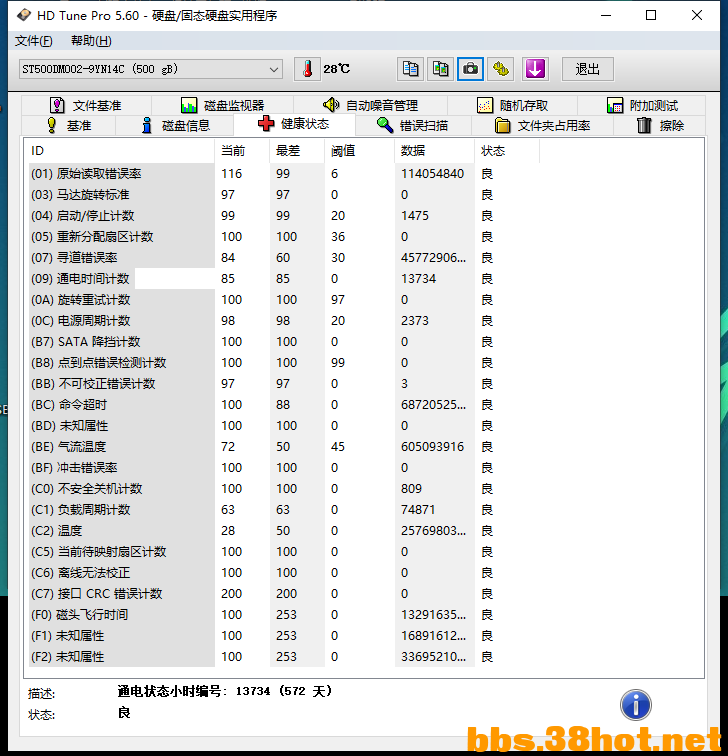Select the (B8) 点到点错误检测计数 row
The image size is (728, 756).
click(x=284, y=363)
